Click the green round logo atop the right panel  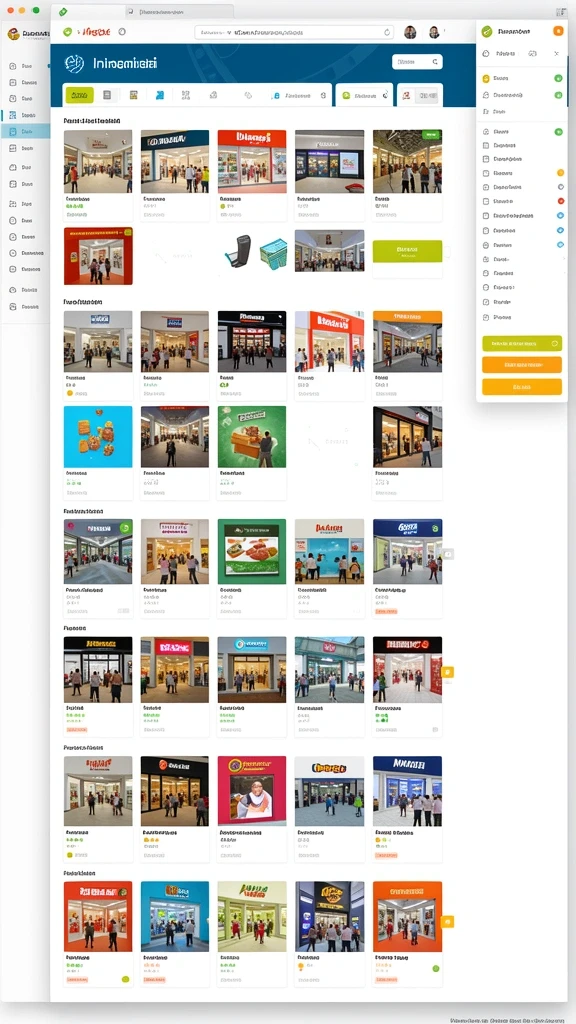pos(487,31)
